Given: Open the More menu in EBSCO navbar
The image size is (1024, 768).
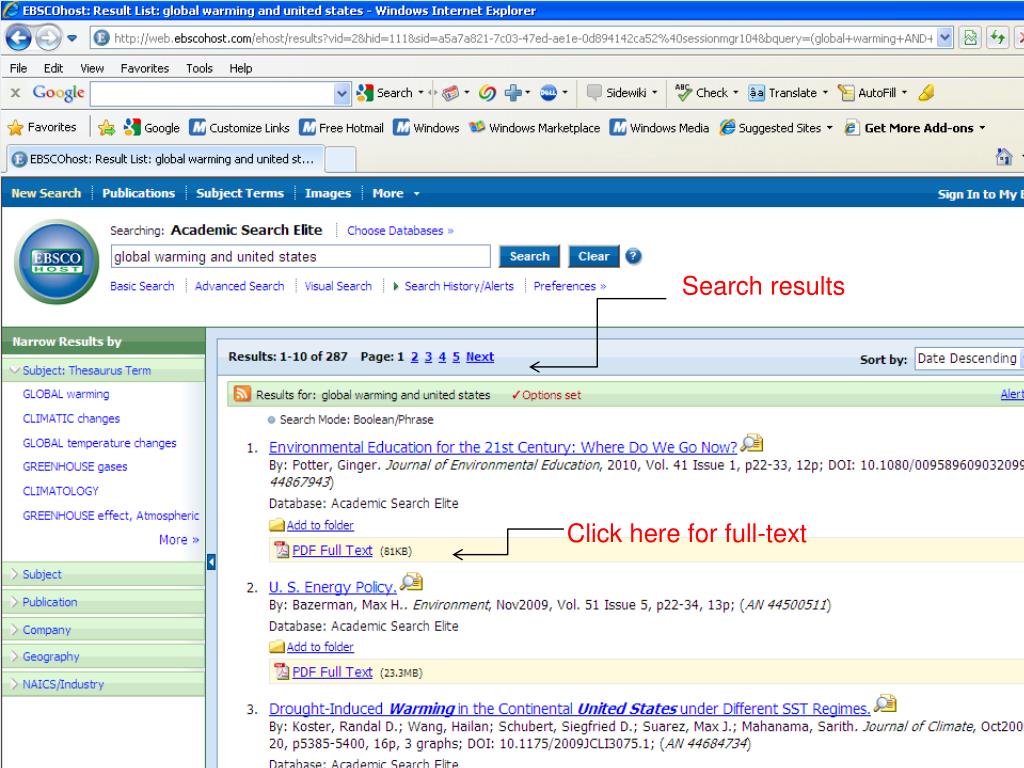Looking at the screenshot, I should click(396, 193).
